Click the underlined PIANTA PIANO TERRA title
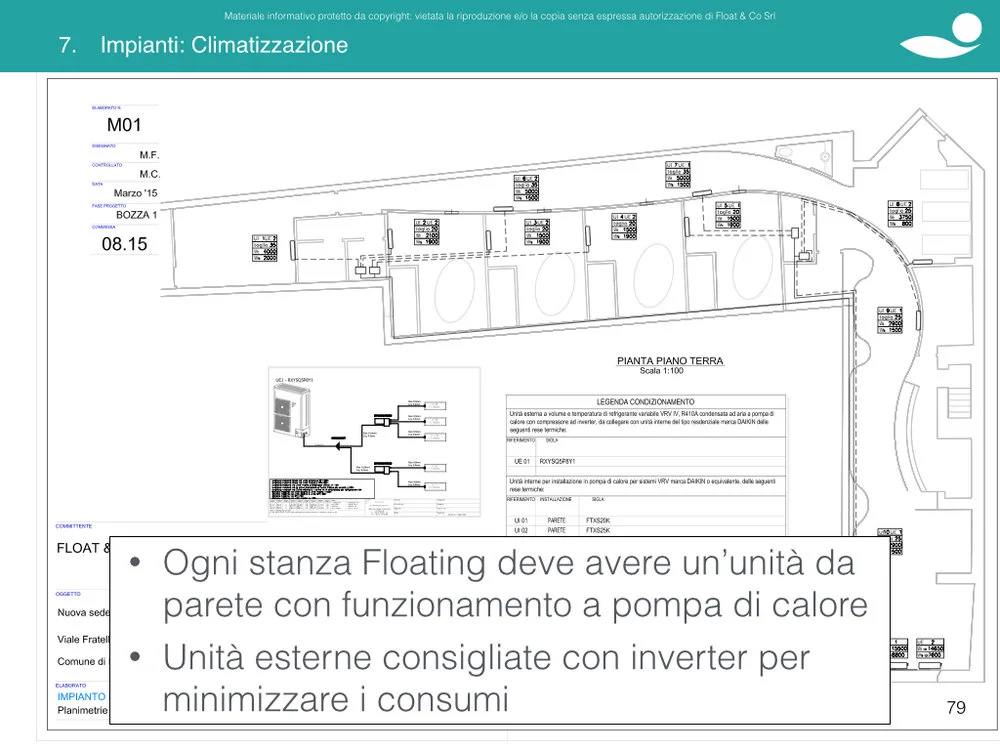Screen dimensions: 1000x750 (670, 360)
